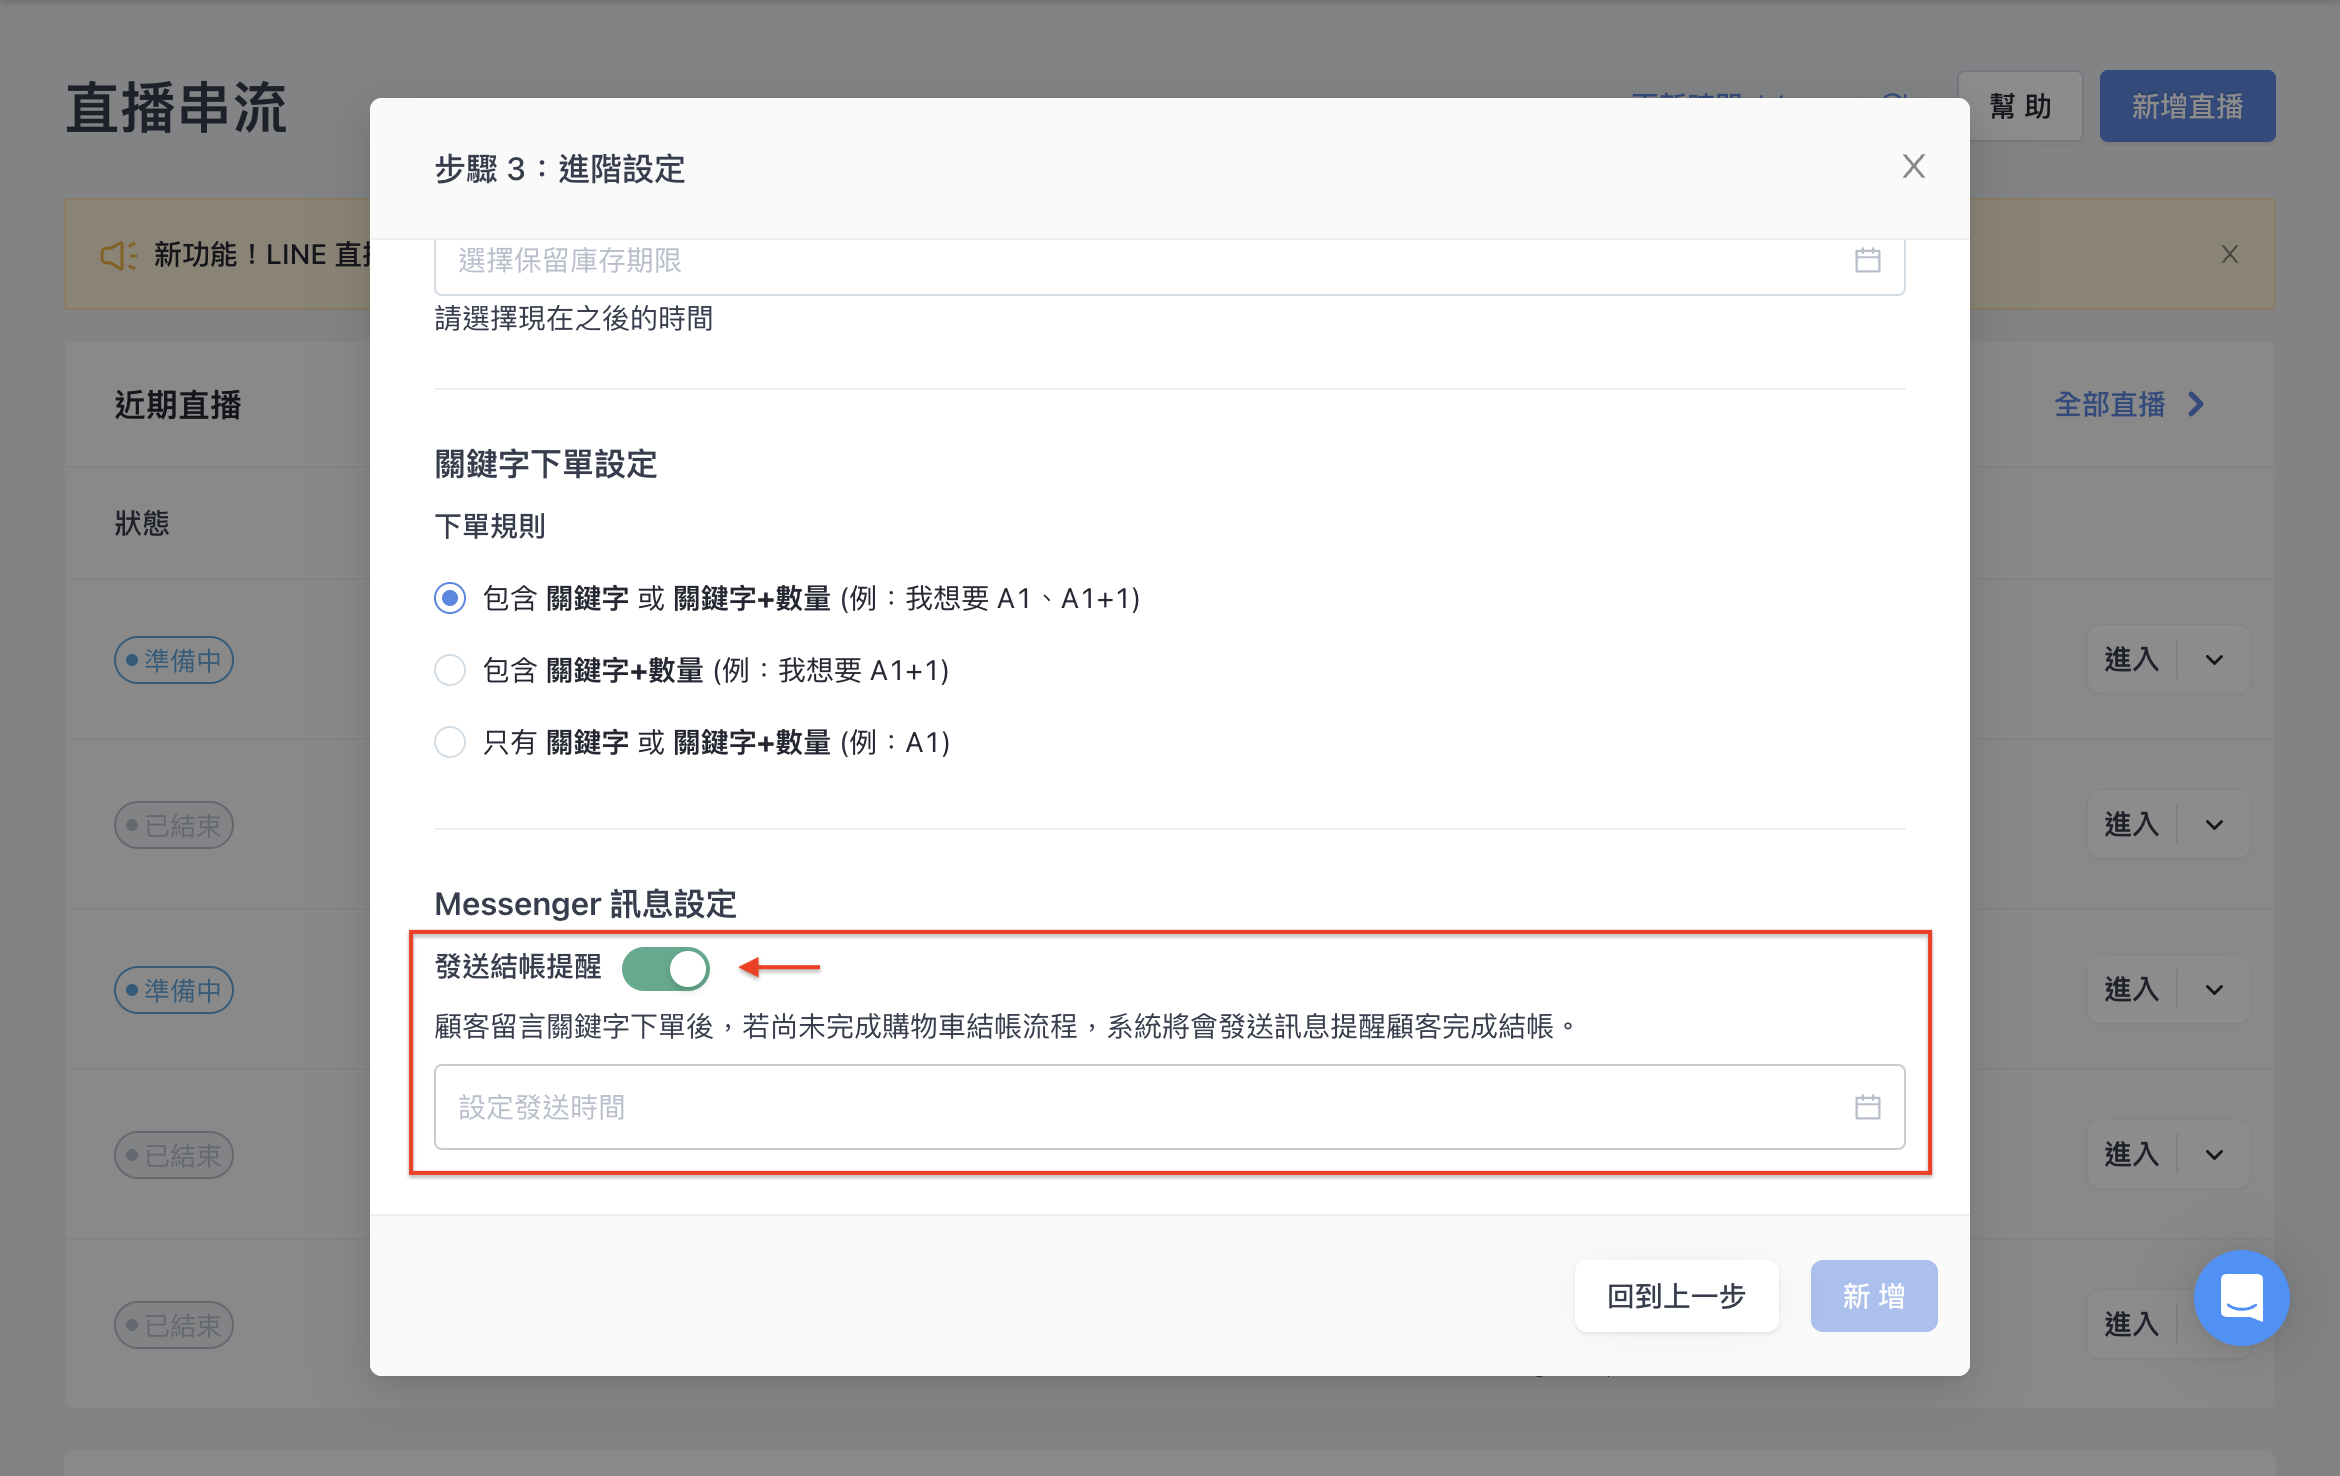Select 包含 關鍵字 或 關鍵字+數量 rule

(x=450, y=598)
